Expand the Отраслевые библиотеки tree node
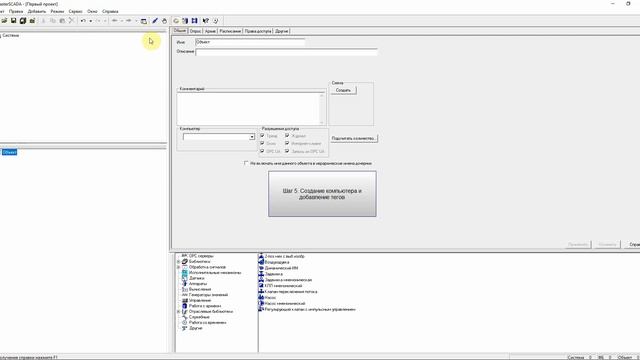The height and width of the screenshot is (360, 640). [178, 311]
